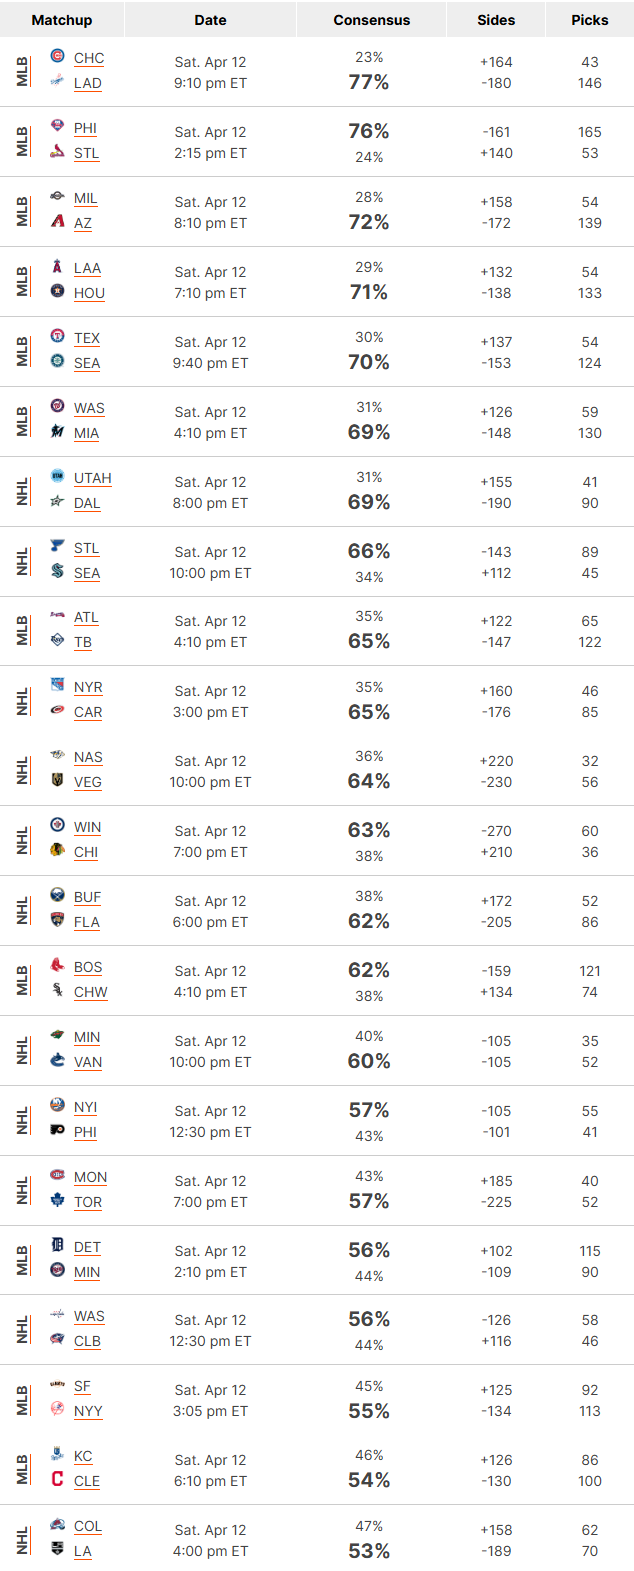Click the Golden Knights logo beside VEG
Viewport: 634px width, 1571px height.
click(x=57, y=780)
